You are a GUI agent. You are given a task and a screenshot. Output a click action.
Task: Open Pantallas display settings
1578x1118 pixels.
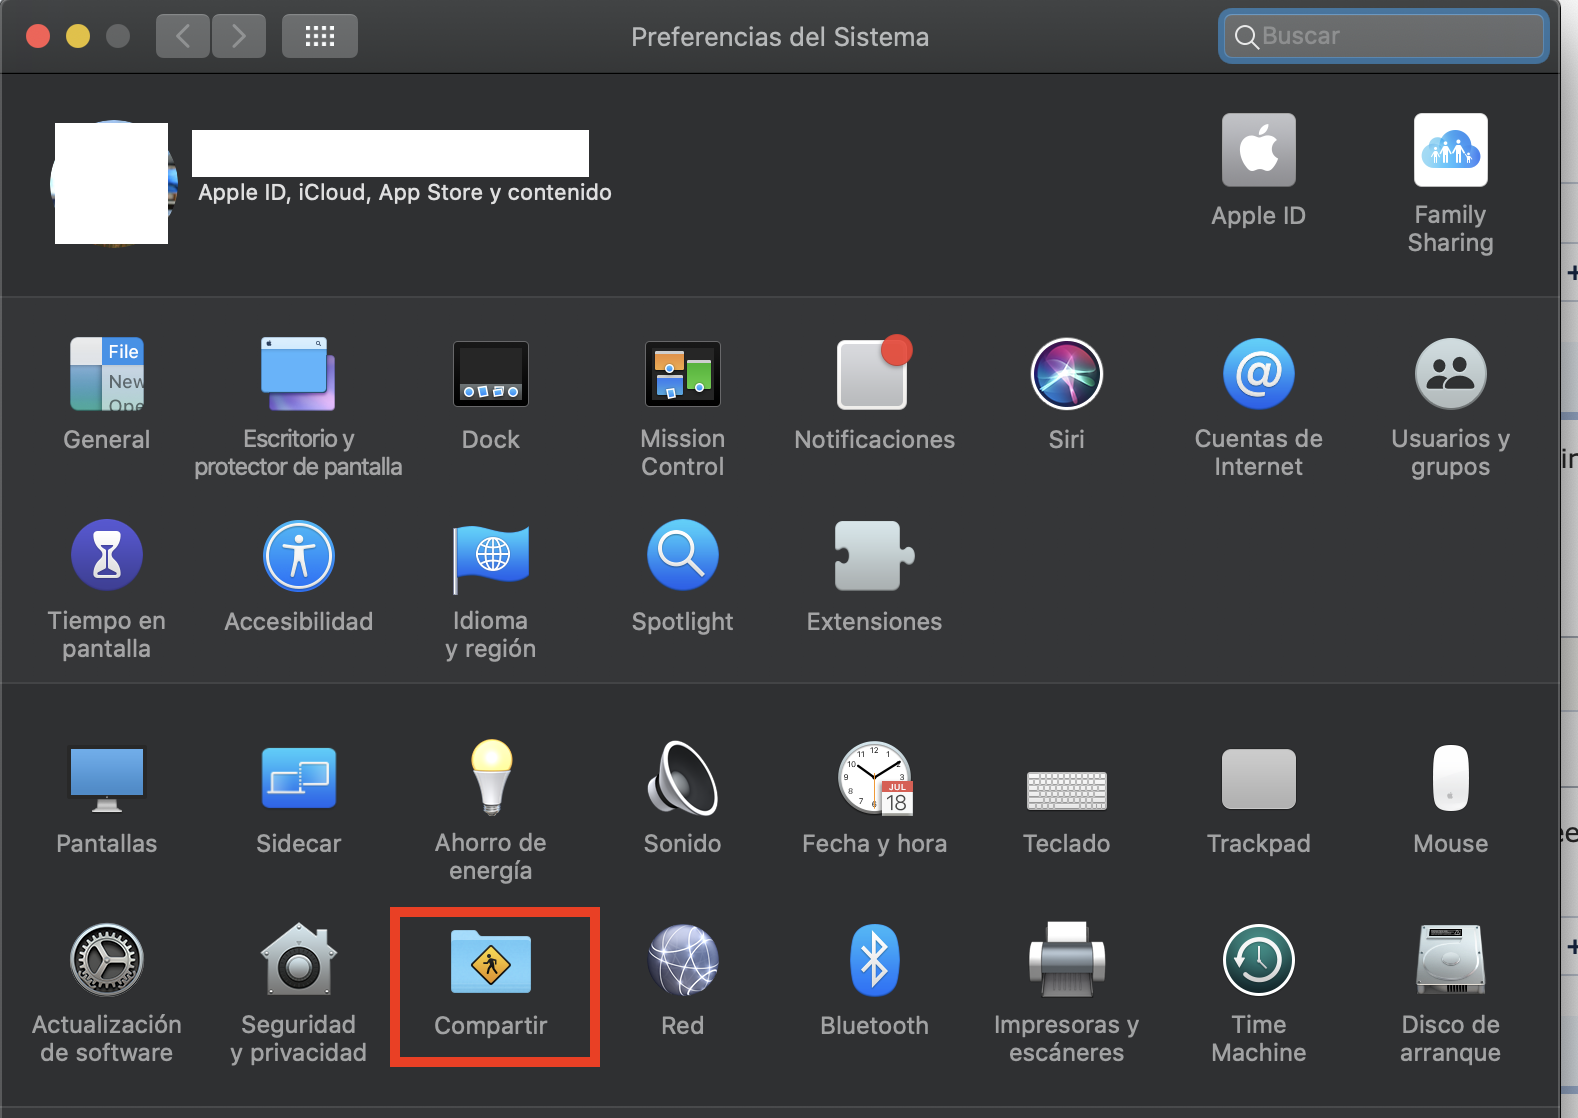[x=107, y=779]
